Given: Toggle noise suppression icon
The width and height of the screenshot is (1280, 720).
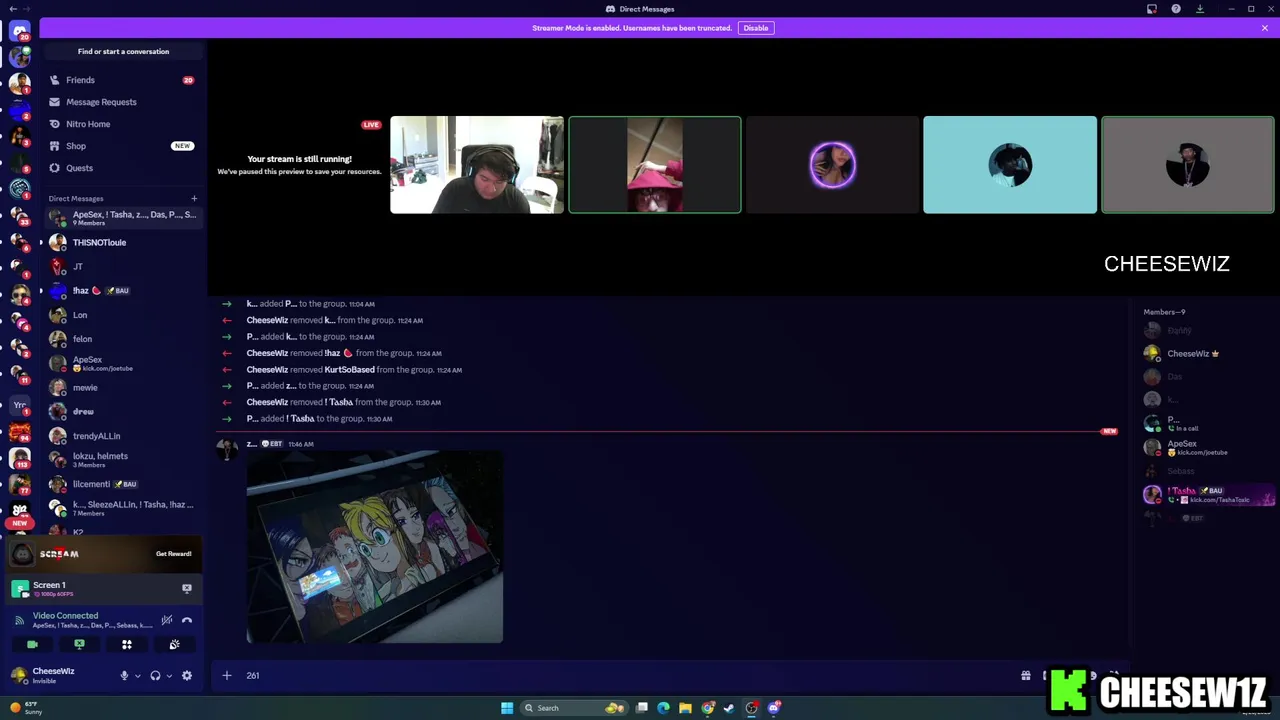Looking at the screenshot, I should [x=167, y=620].
